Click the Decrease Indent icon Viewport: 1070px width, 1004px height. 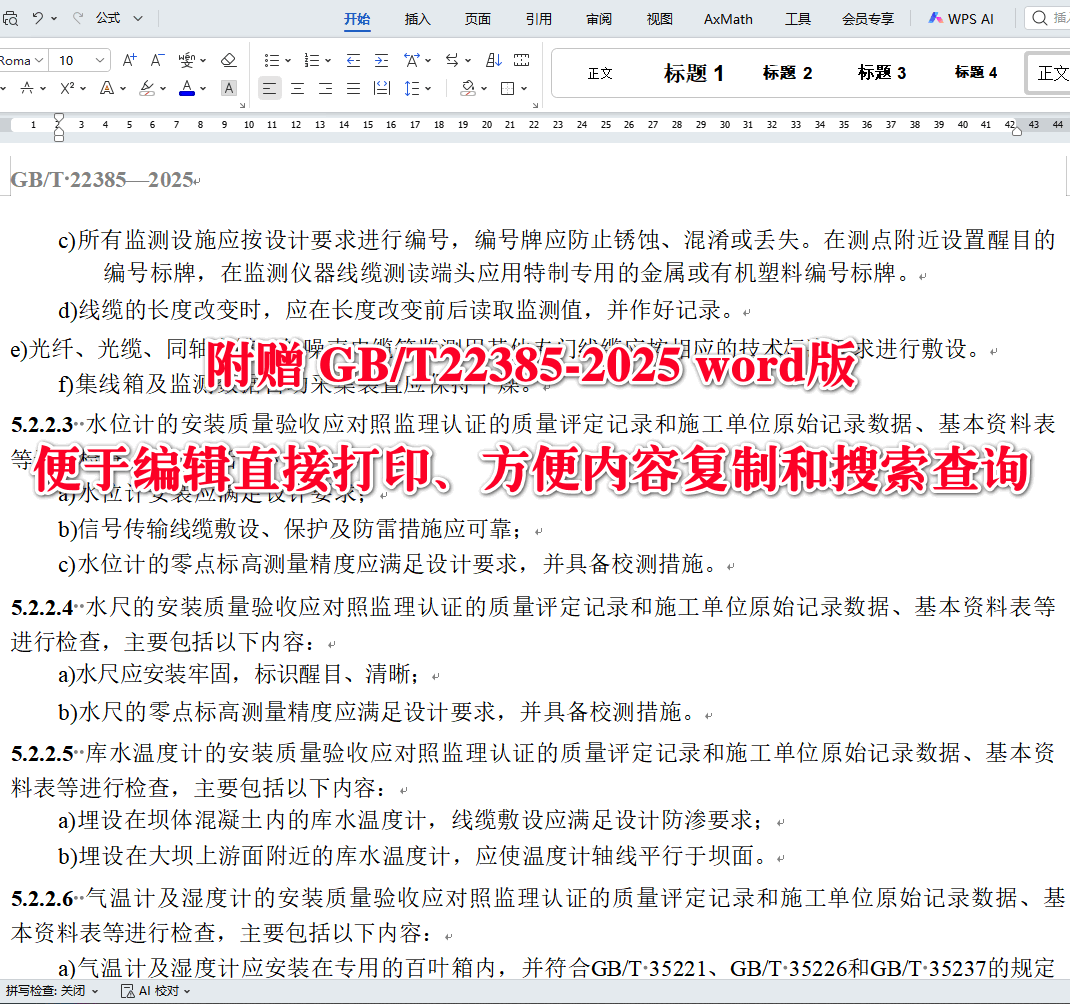[354, 60]
